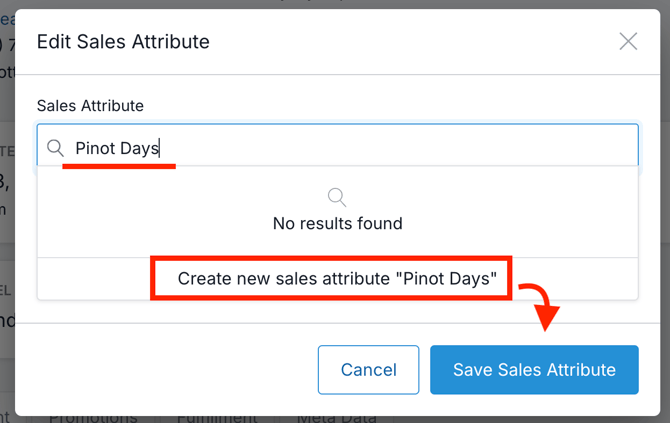
Task: Click the 'No results found' message
Action: [338, 224]
